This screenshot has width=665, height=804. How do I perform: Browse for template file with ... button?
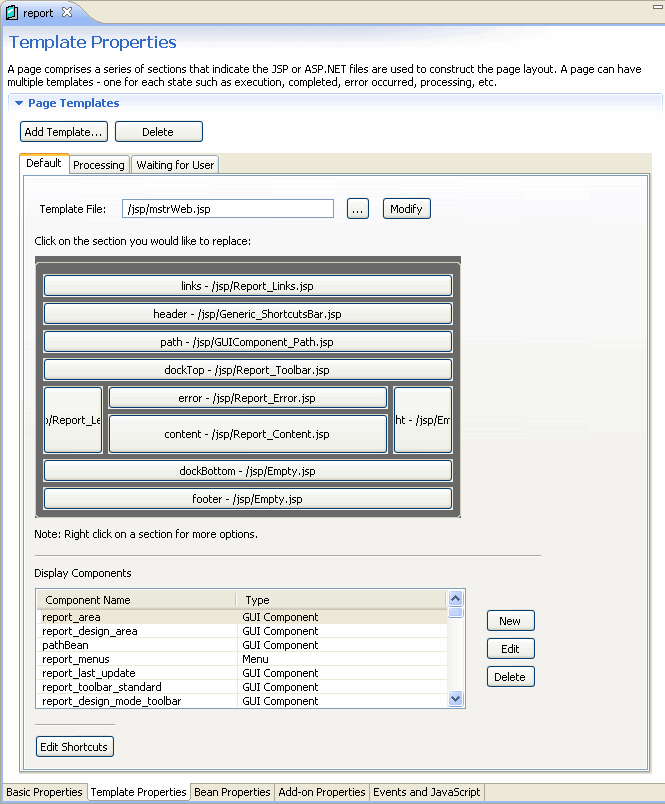click(x=357, y=209)
